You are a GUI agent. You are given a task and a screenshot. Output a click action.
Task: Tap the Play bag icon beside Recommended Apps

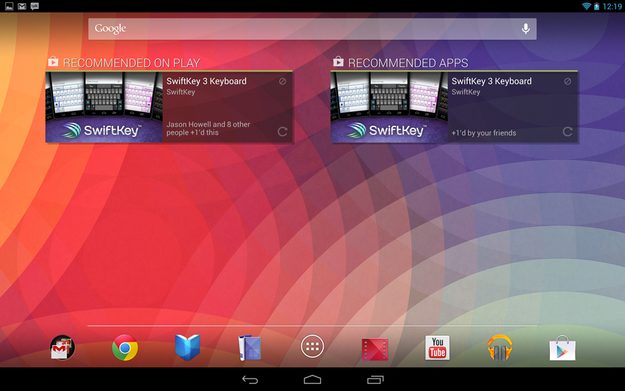pos(338,61)
